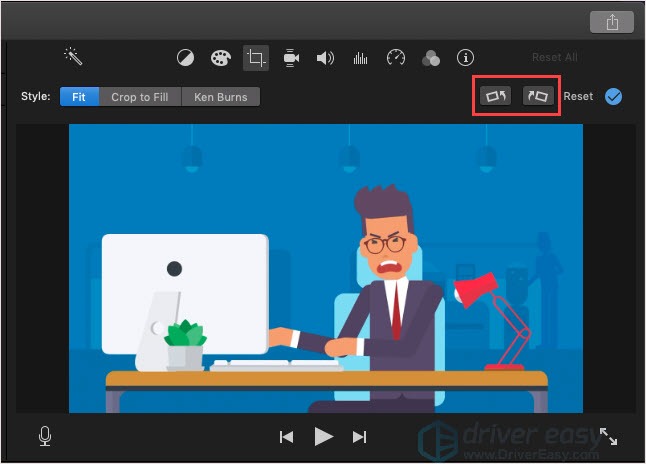Rotate the clip counterclockwise
646x464 pixels.
coord(495,96)
